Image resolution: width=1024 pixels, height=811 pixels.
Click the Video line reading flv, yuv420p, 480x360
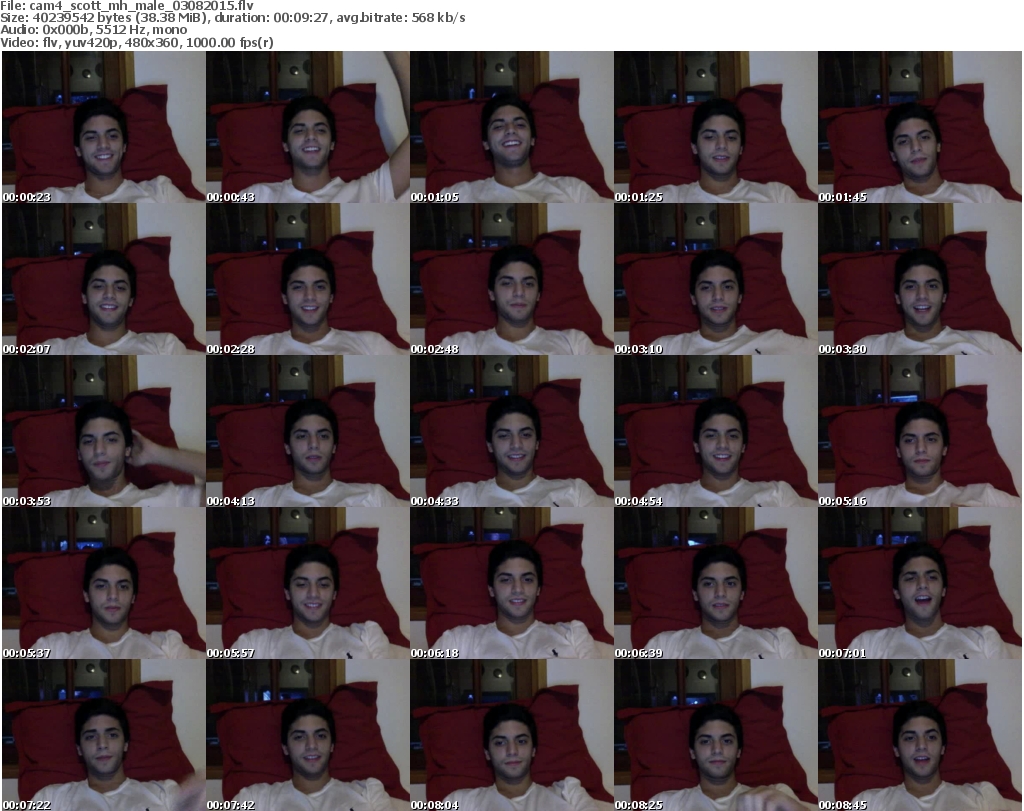136,42
